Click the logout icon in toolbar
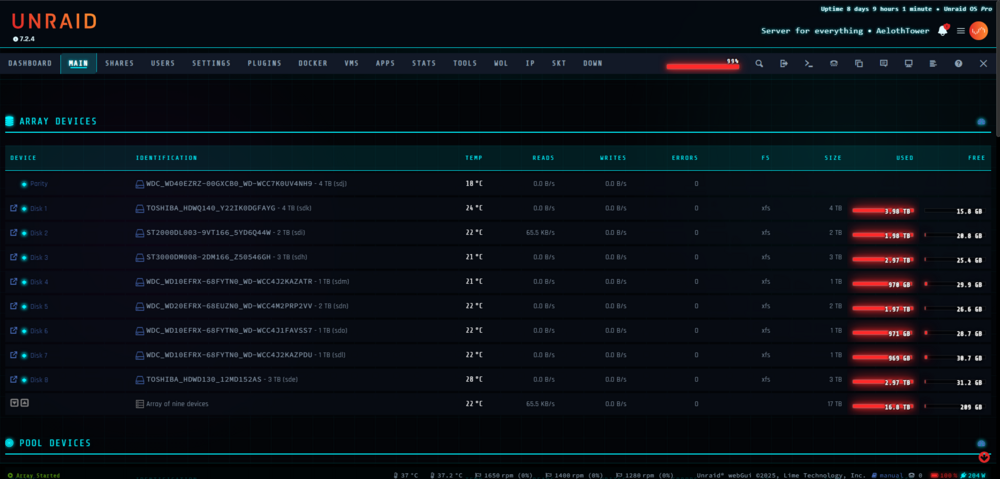 point(784,64)
